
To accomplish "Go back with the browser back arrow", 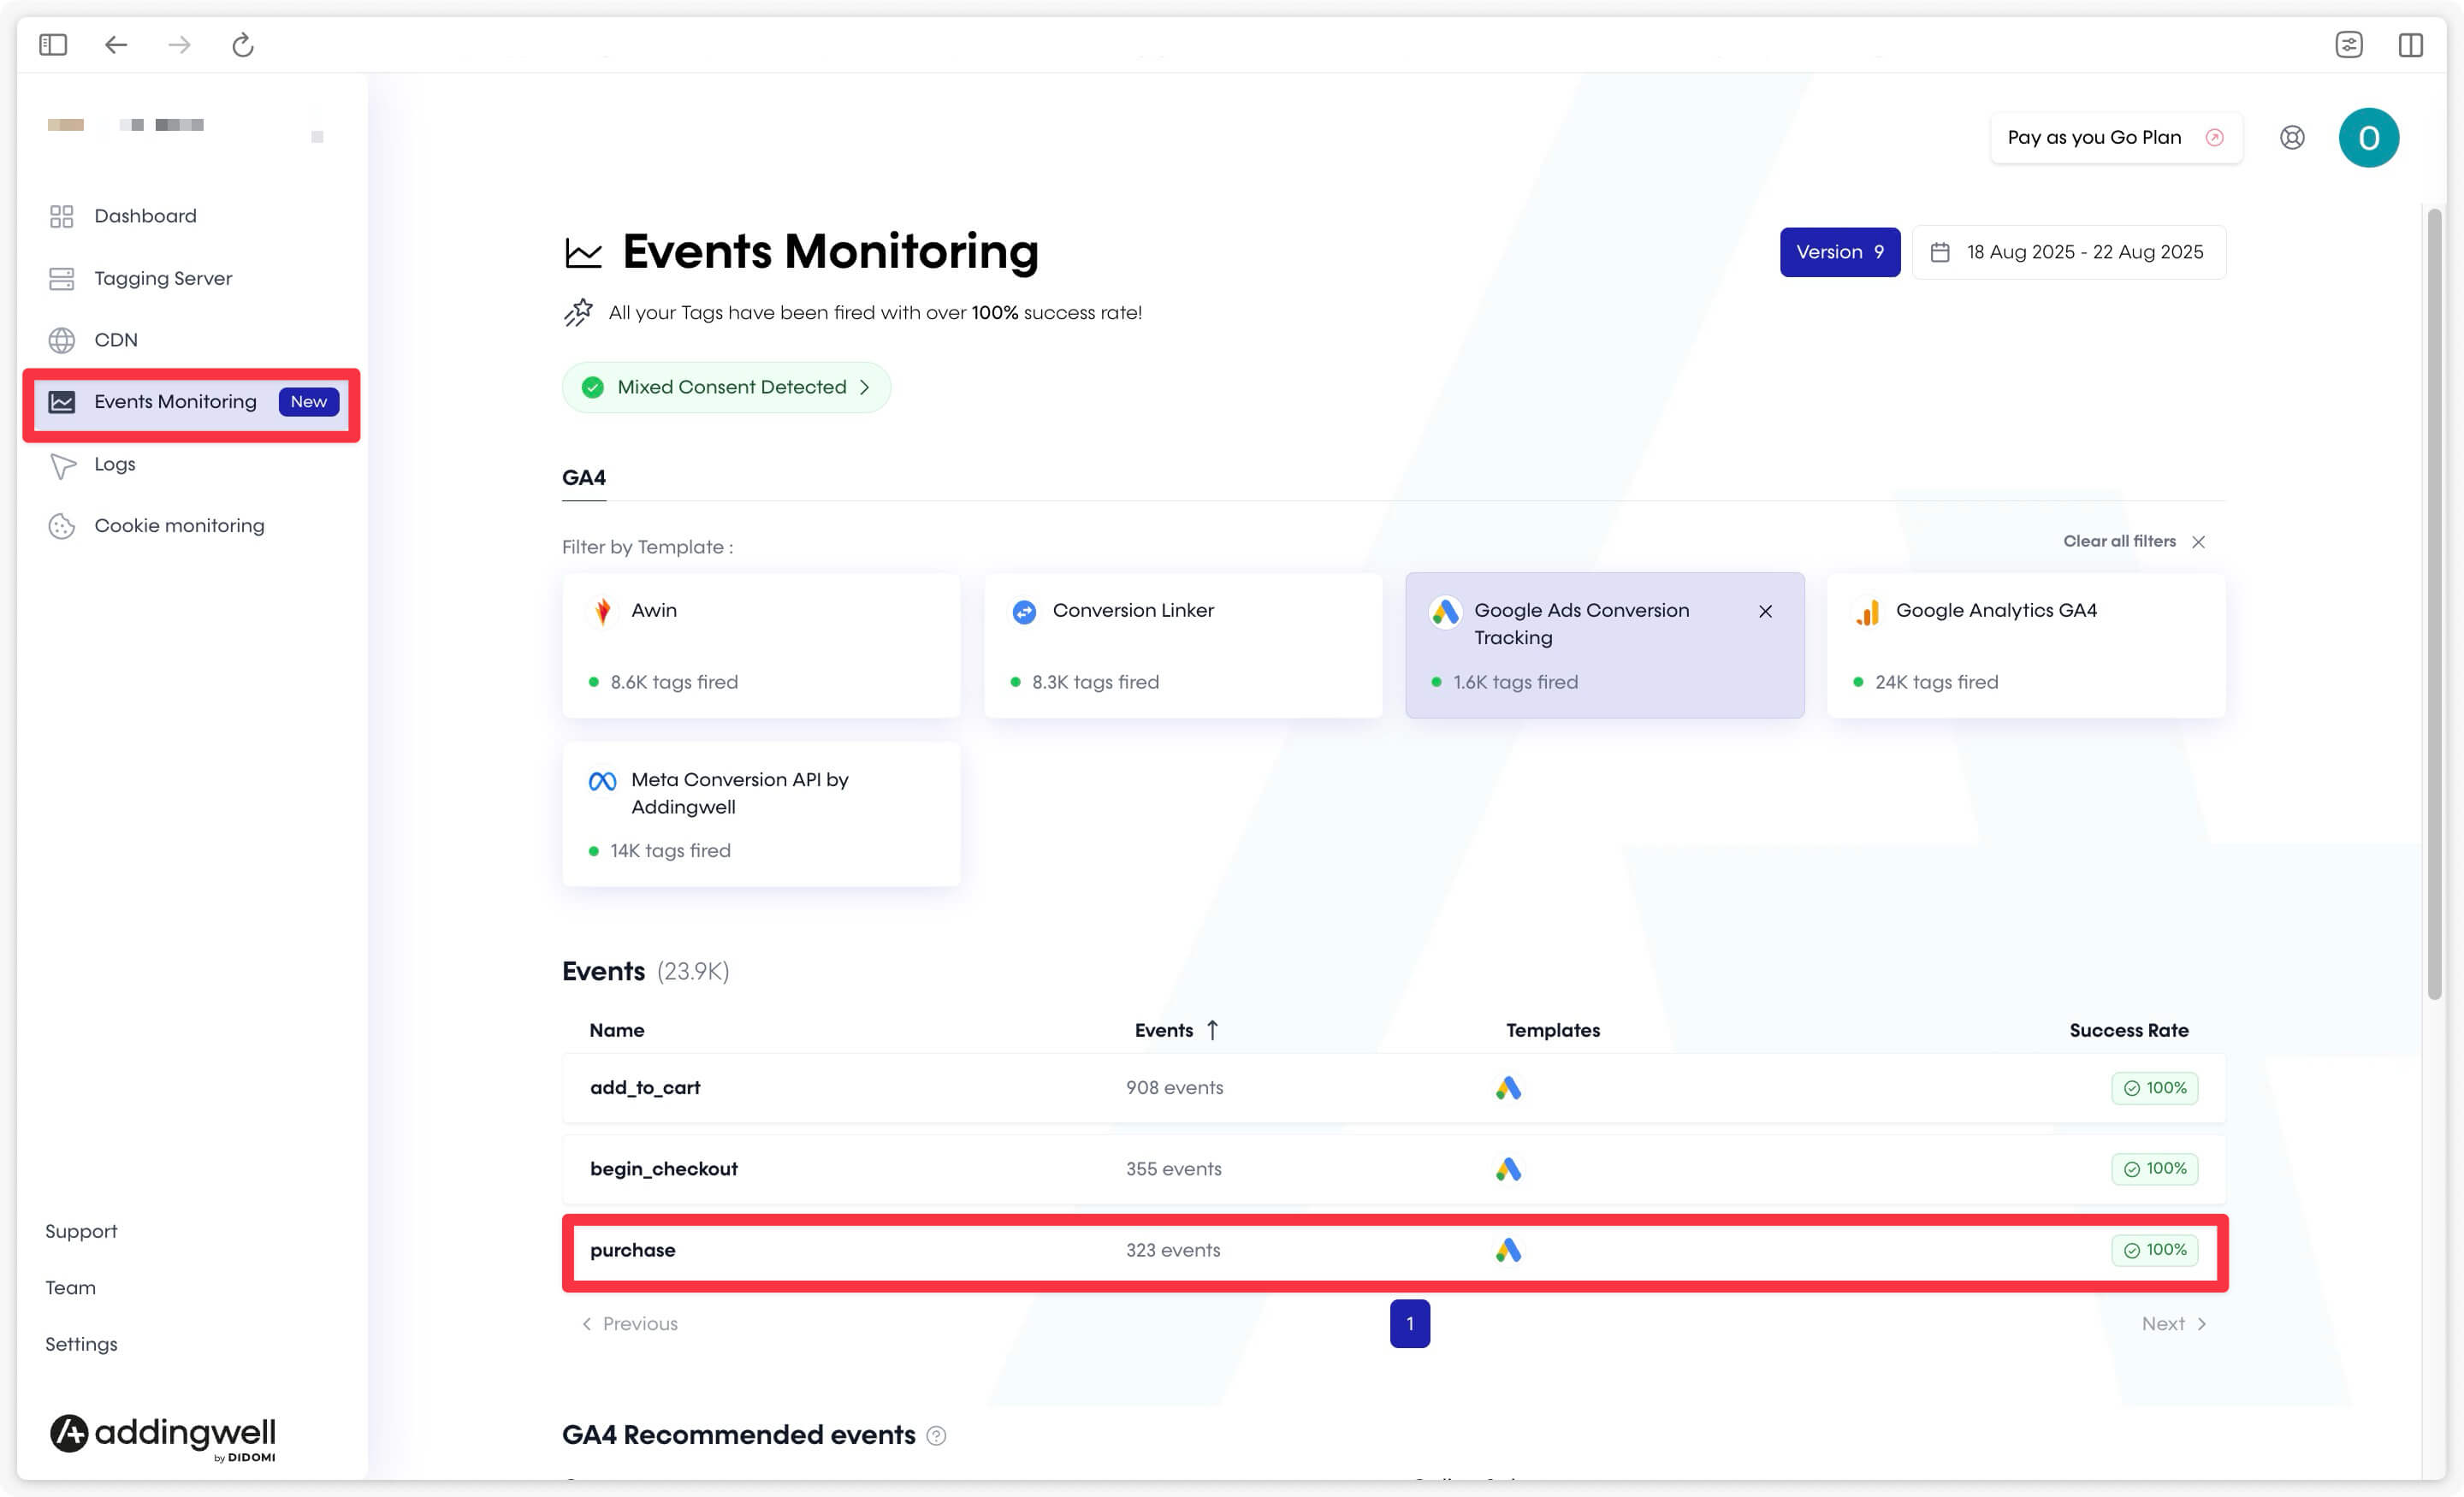I will click(x=116, y=45).
